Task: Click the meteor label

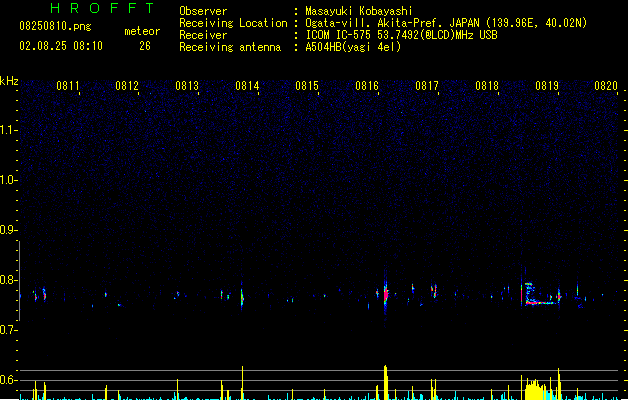Action: point(142,31)
